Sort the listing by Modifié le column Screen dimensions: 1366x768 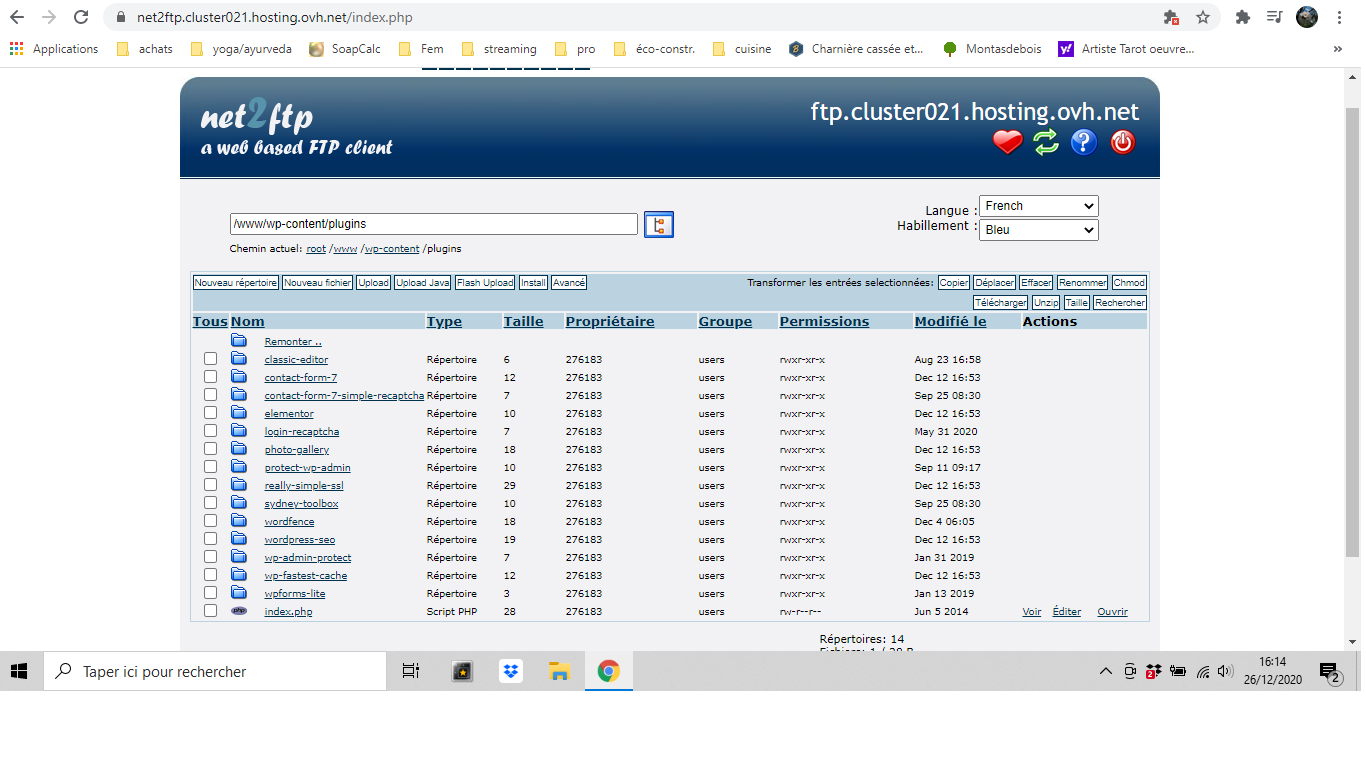[950, 322]
